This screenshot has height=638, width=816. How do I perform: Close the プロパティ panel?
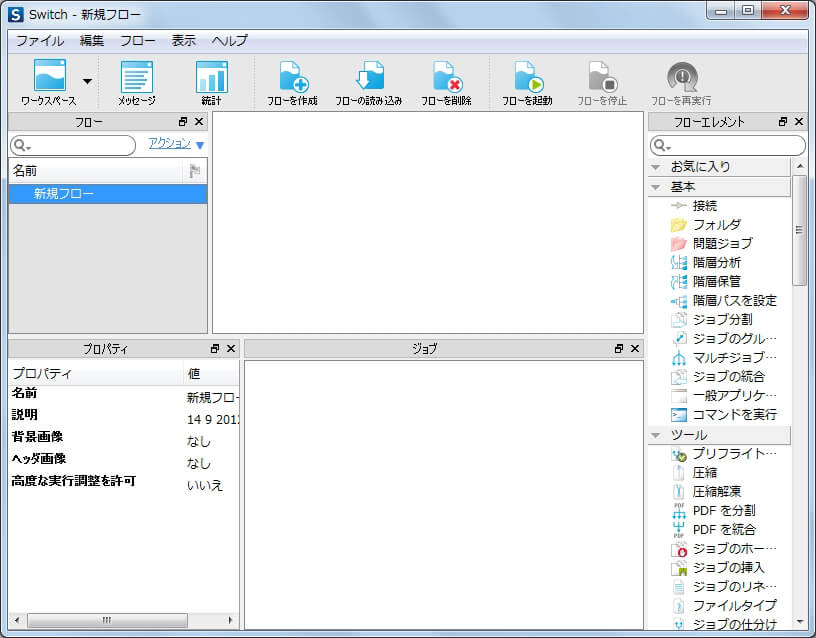coord(231,349)
